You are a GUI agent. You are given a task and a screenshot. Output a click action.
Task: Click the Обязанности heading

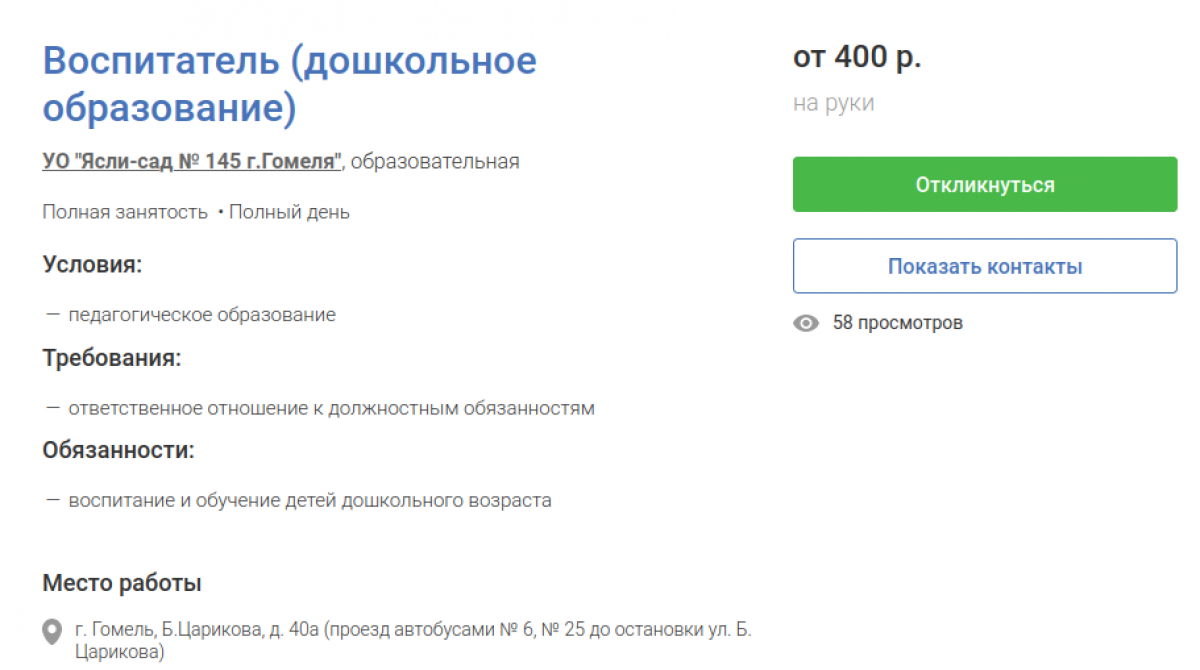(118, 450)
